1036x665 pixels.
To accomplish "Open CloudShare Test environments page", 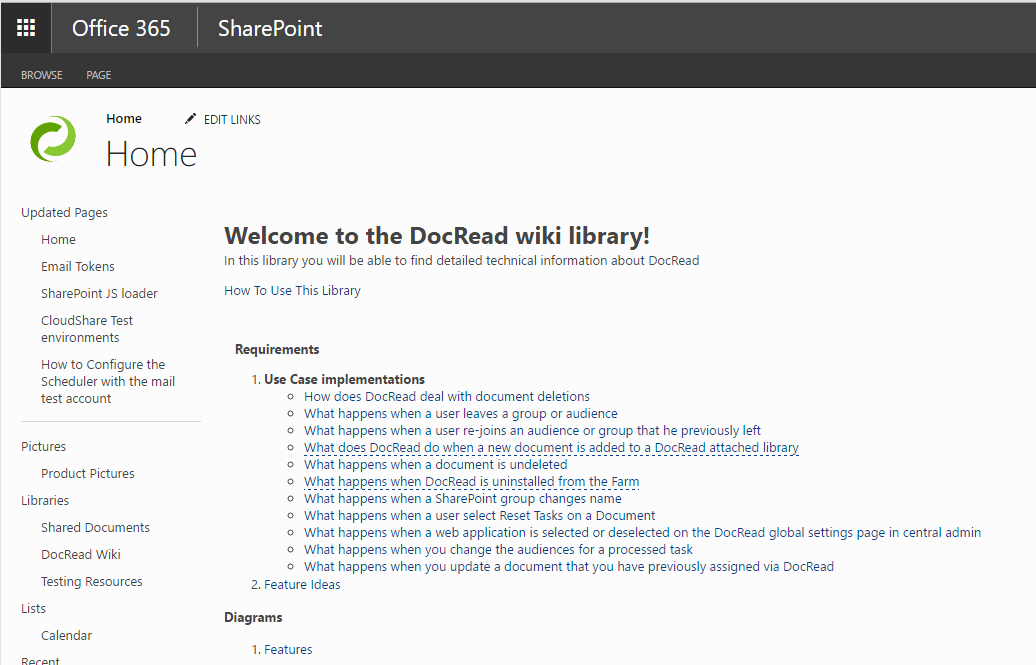I will coord(87,329).
